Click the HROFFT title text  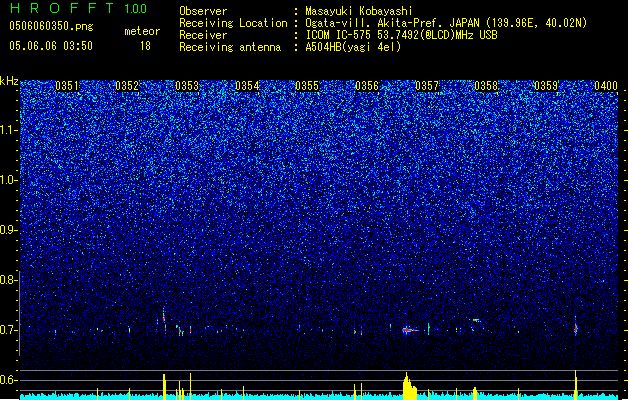click(x=61, y=8)
